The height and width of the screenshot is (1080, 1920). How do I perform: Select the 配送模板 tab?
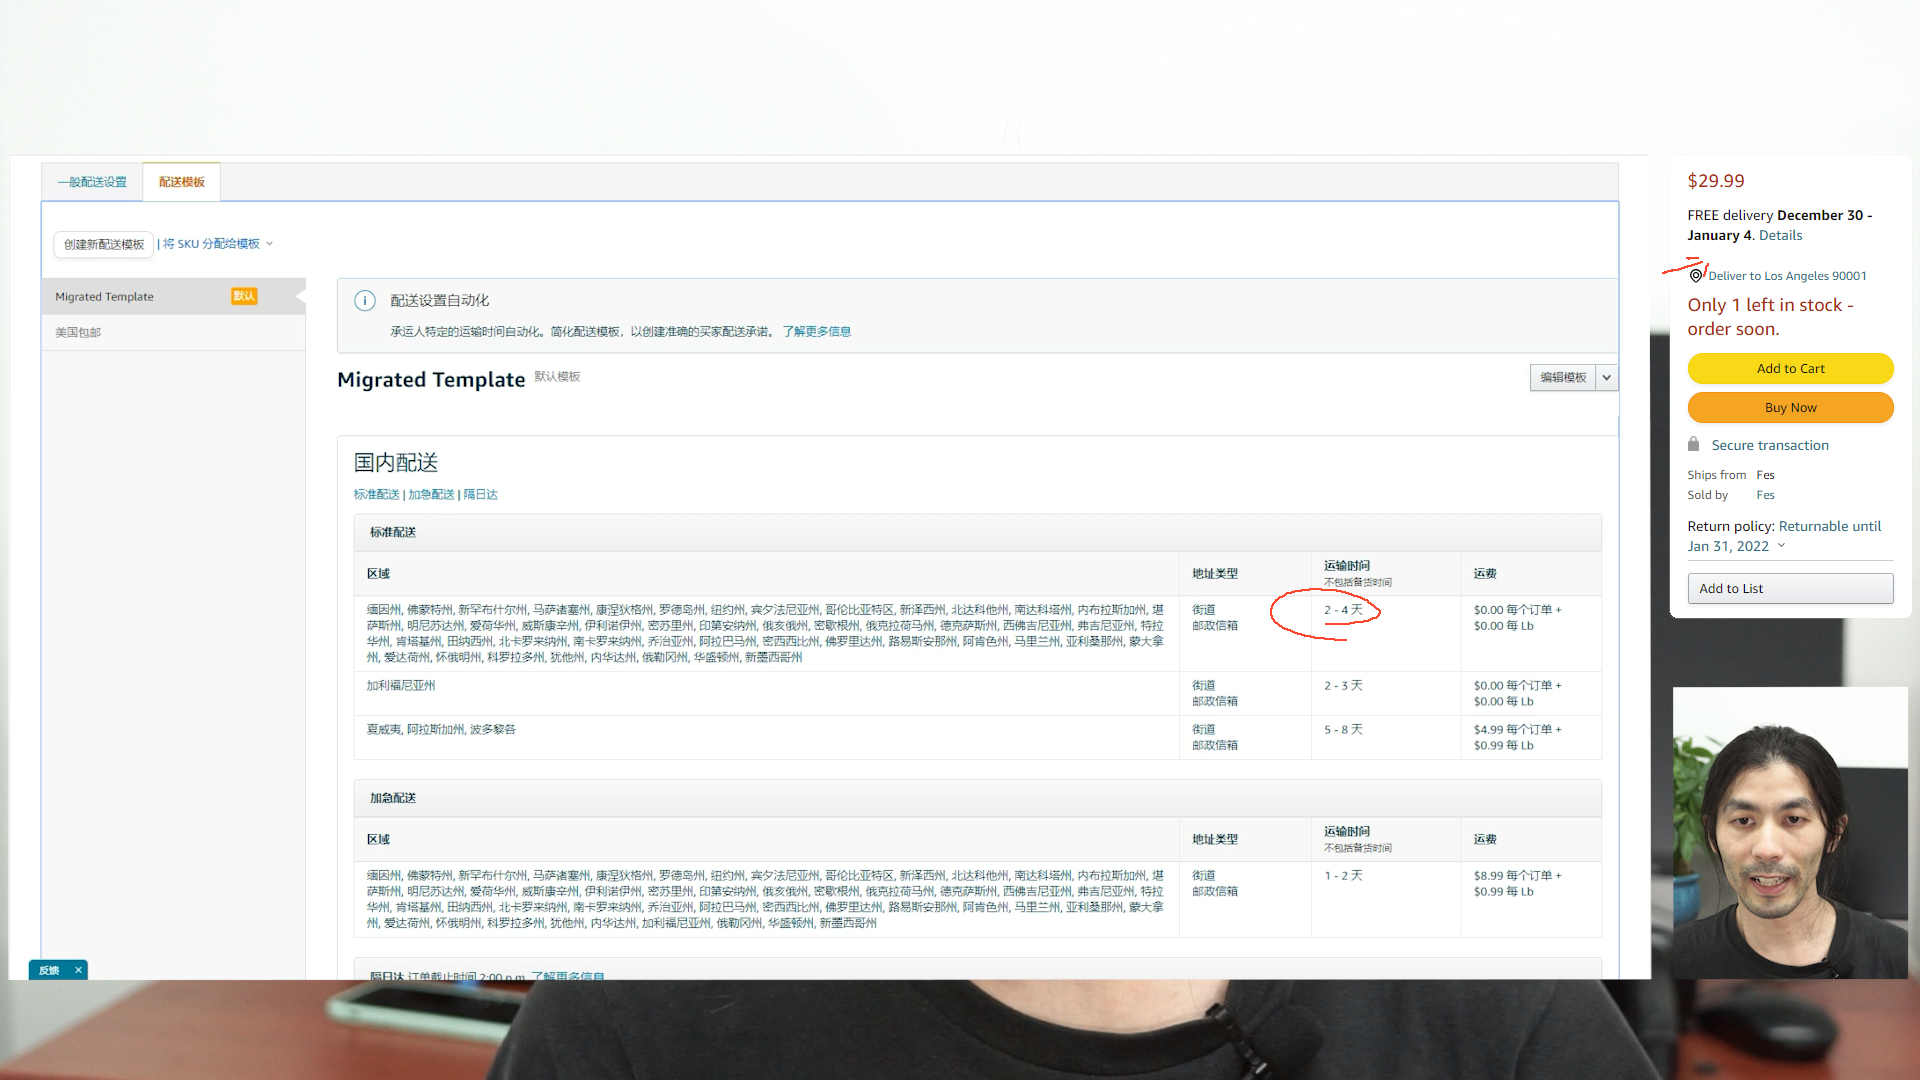[x=181, y=182]
